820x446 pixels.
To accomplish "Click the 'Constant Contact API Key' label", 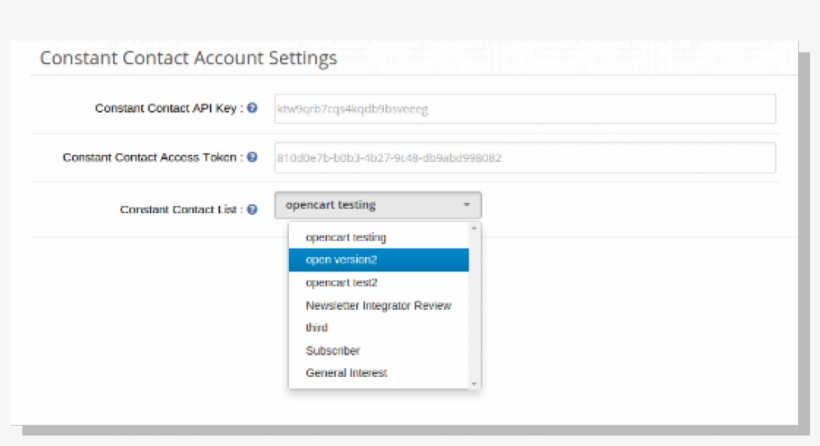I will pos(168,108).
